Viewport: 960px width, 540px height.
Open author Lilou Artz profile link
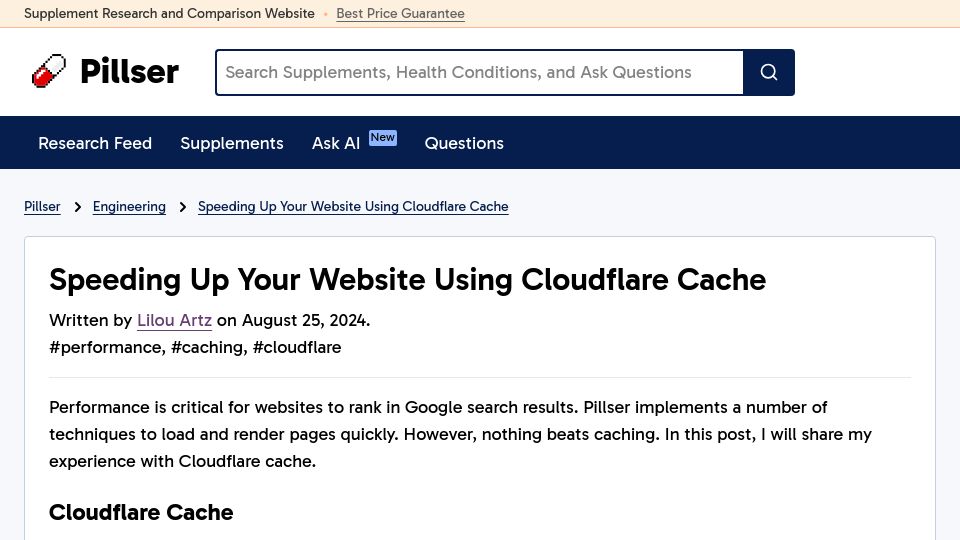point(174,320)
